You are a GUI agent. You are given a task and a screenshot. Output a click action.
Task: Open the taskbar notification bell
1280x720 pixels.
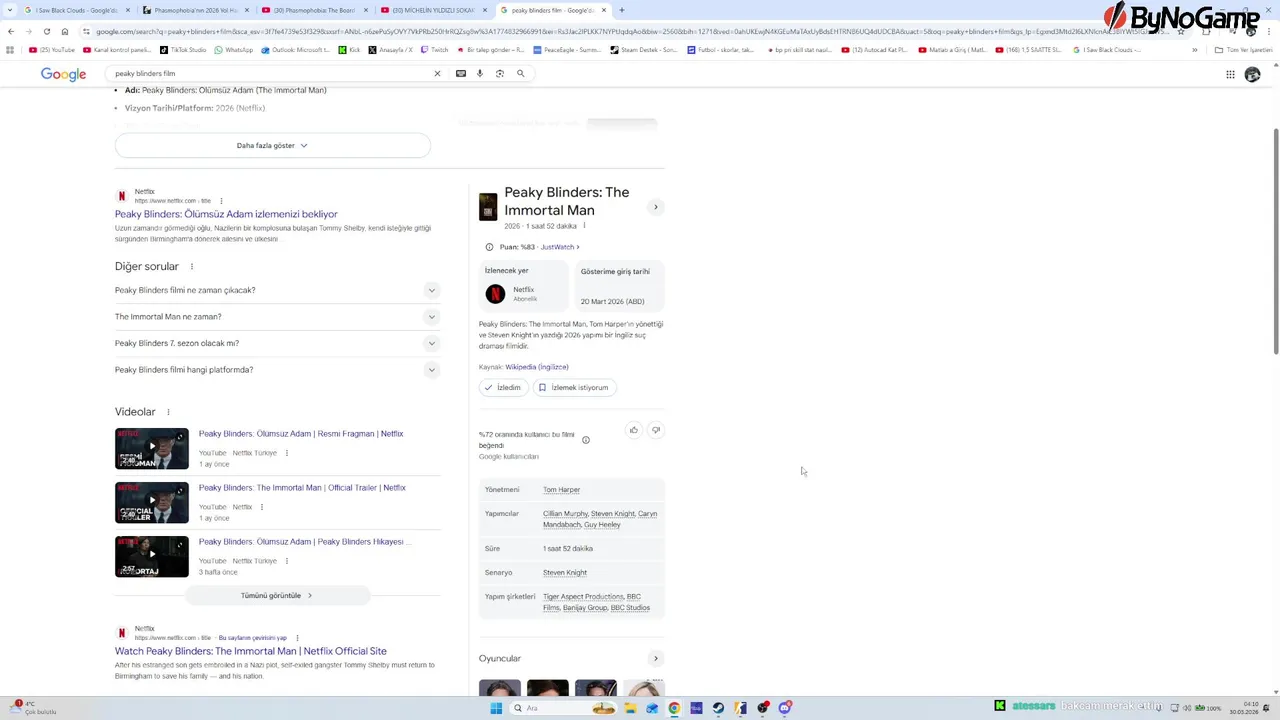click(x=1264, y=708)
